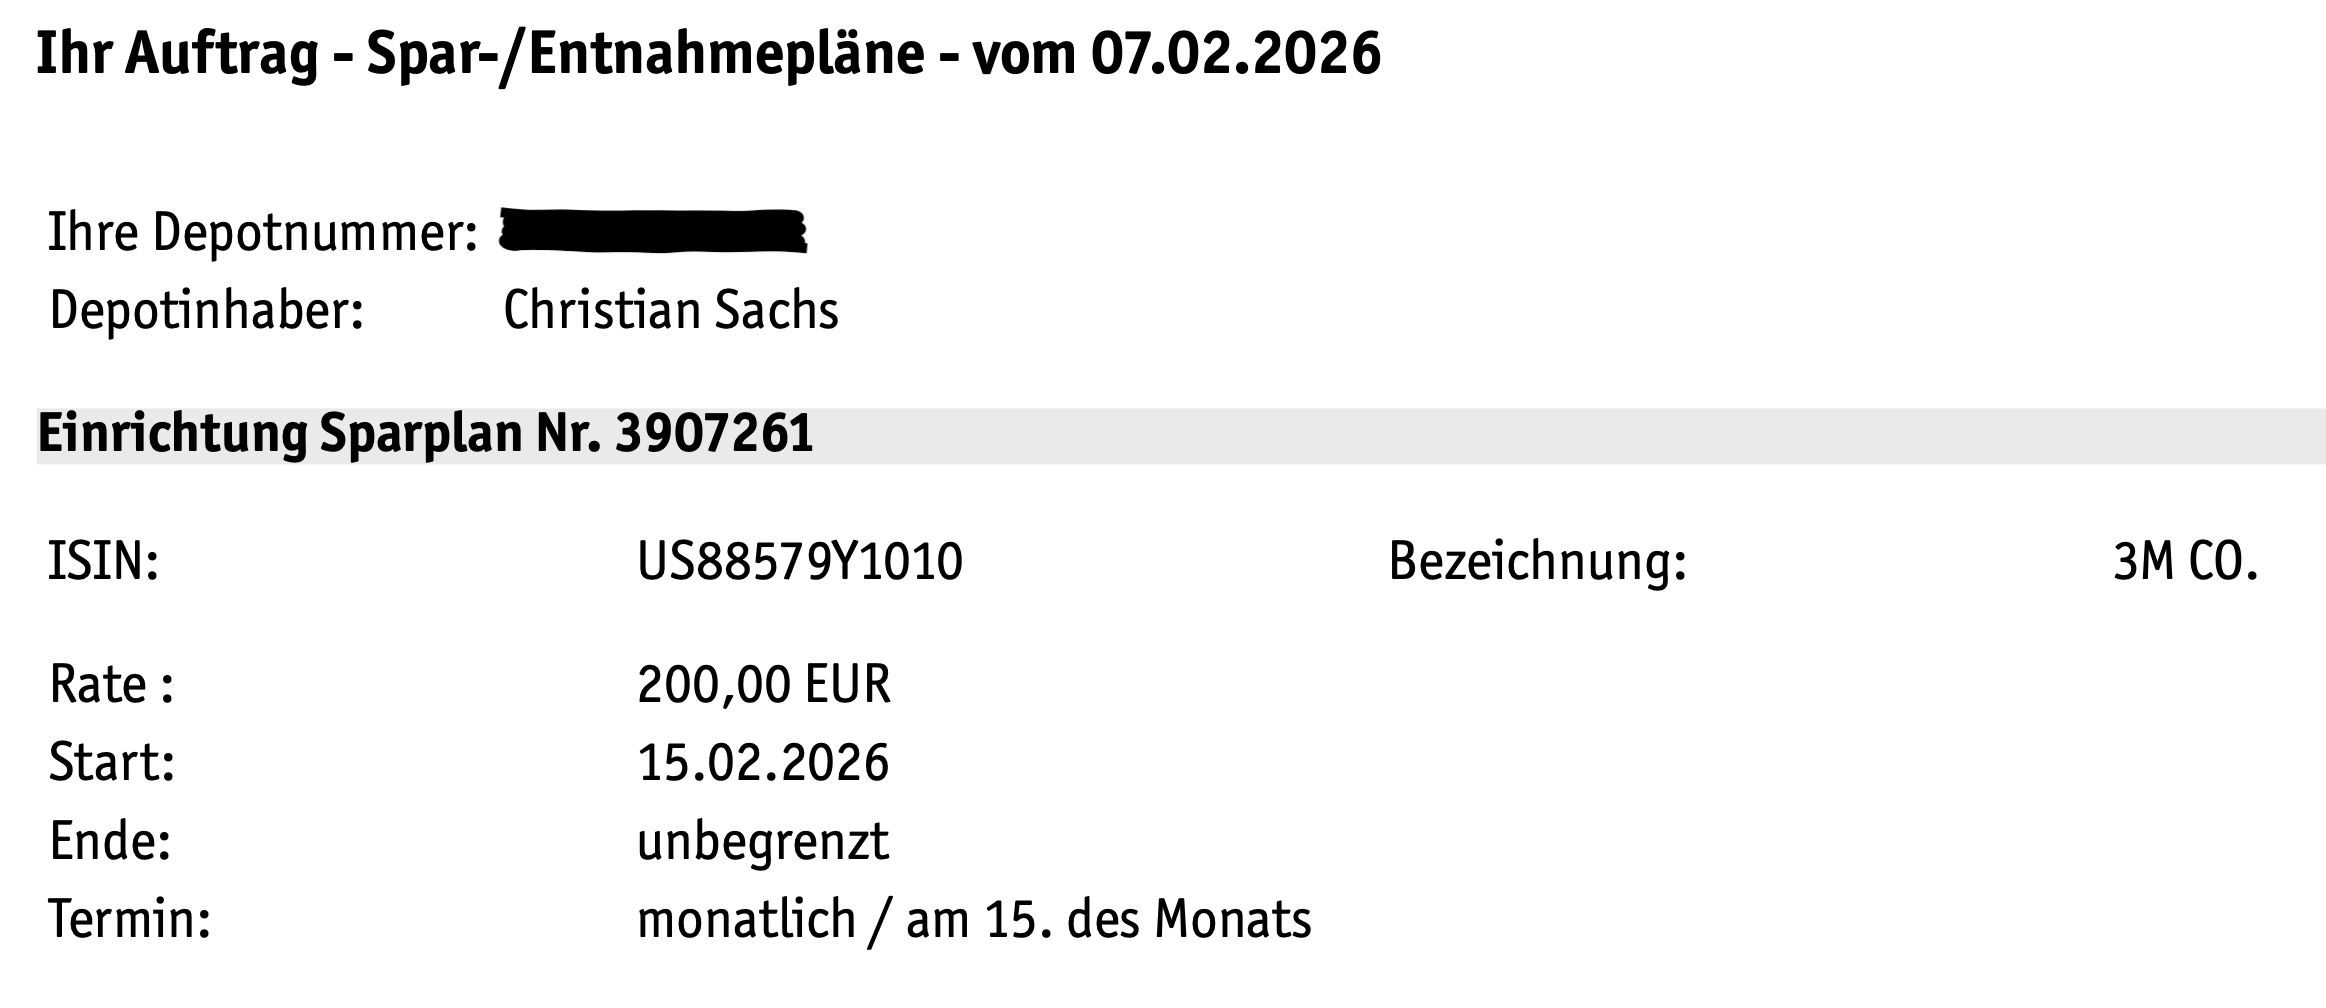Click the "Ende:" label

110,841
